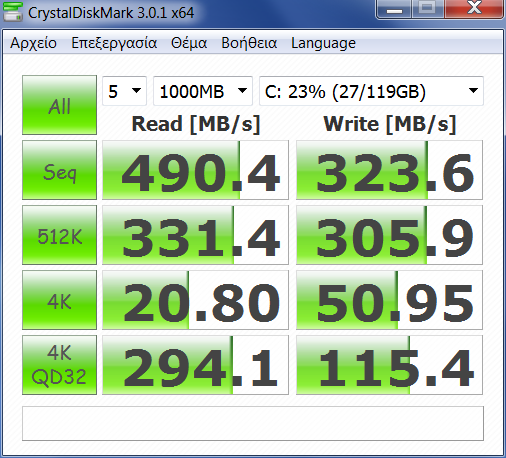
Task: Start the 512K benchmark test
Action: [x=59, y=235]
